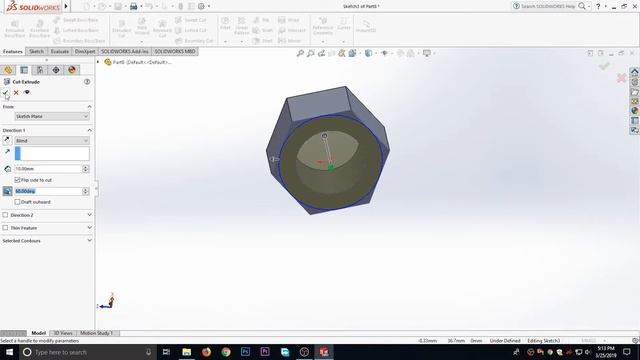The height and width of the screenshot is (360, 640).
Task: Open the 3D Views bottom tab
Action: coord(63,333)
